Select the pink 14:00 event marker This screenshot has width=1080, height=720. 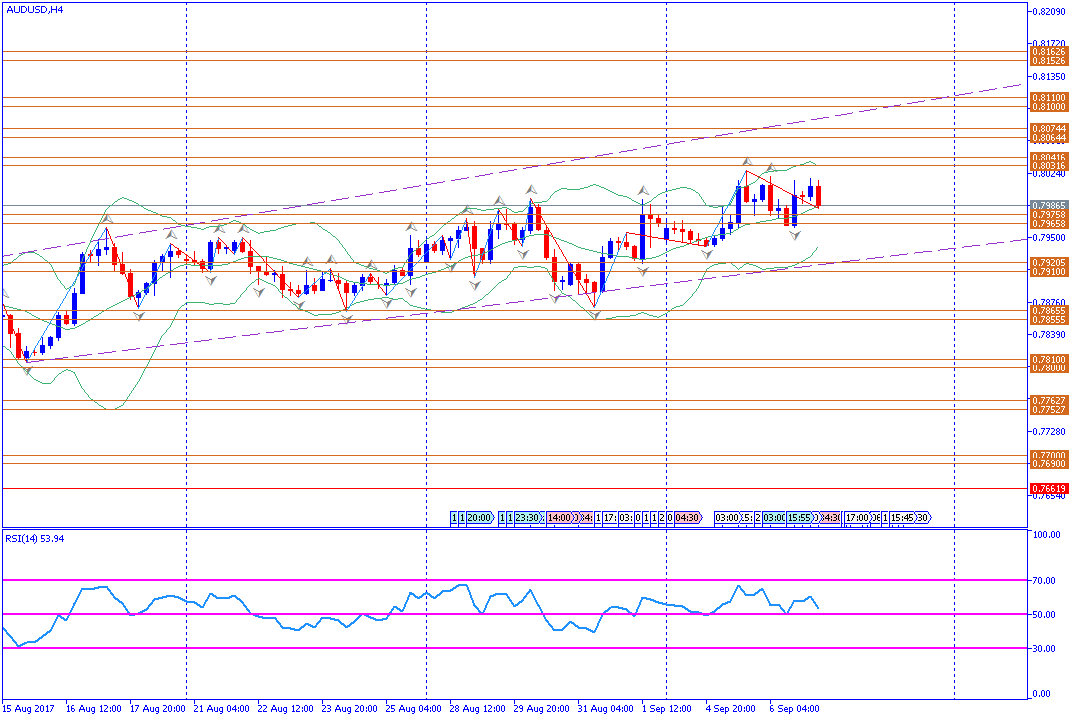tap(560, 518)
